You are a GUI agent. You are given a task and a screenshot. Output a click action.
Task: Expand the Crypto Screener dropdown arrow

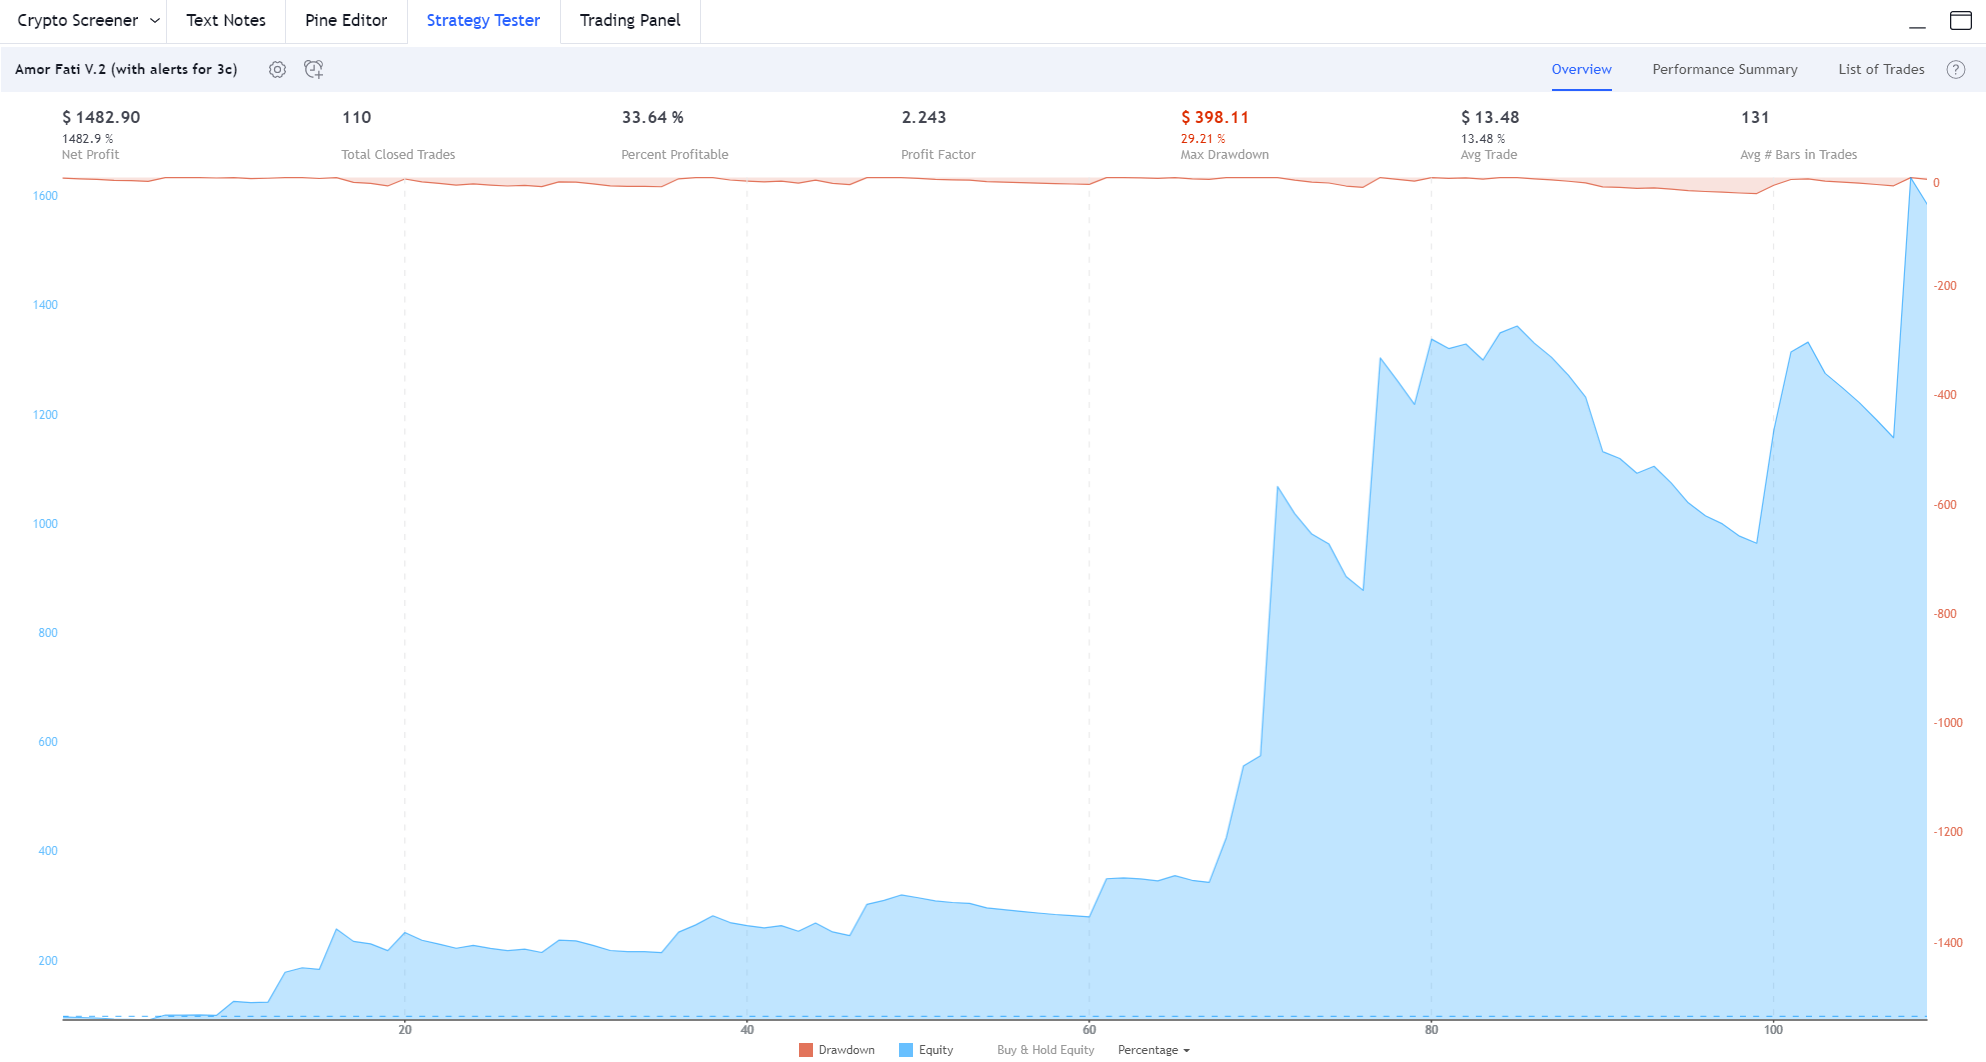tap(155, 20)
